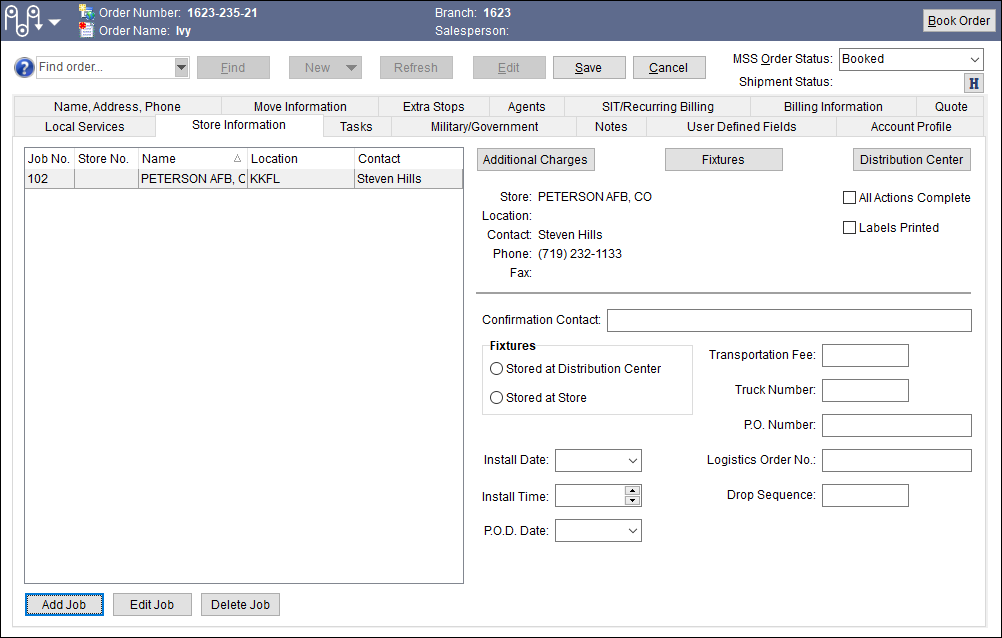This screenshot has width=1002, height=638.
Task: Click the blue Help question mark icon
Action: click(22, 67)
